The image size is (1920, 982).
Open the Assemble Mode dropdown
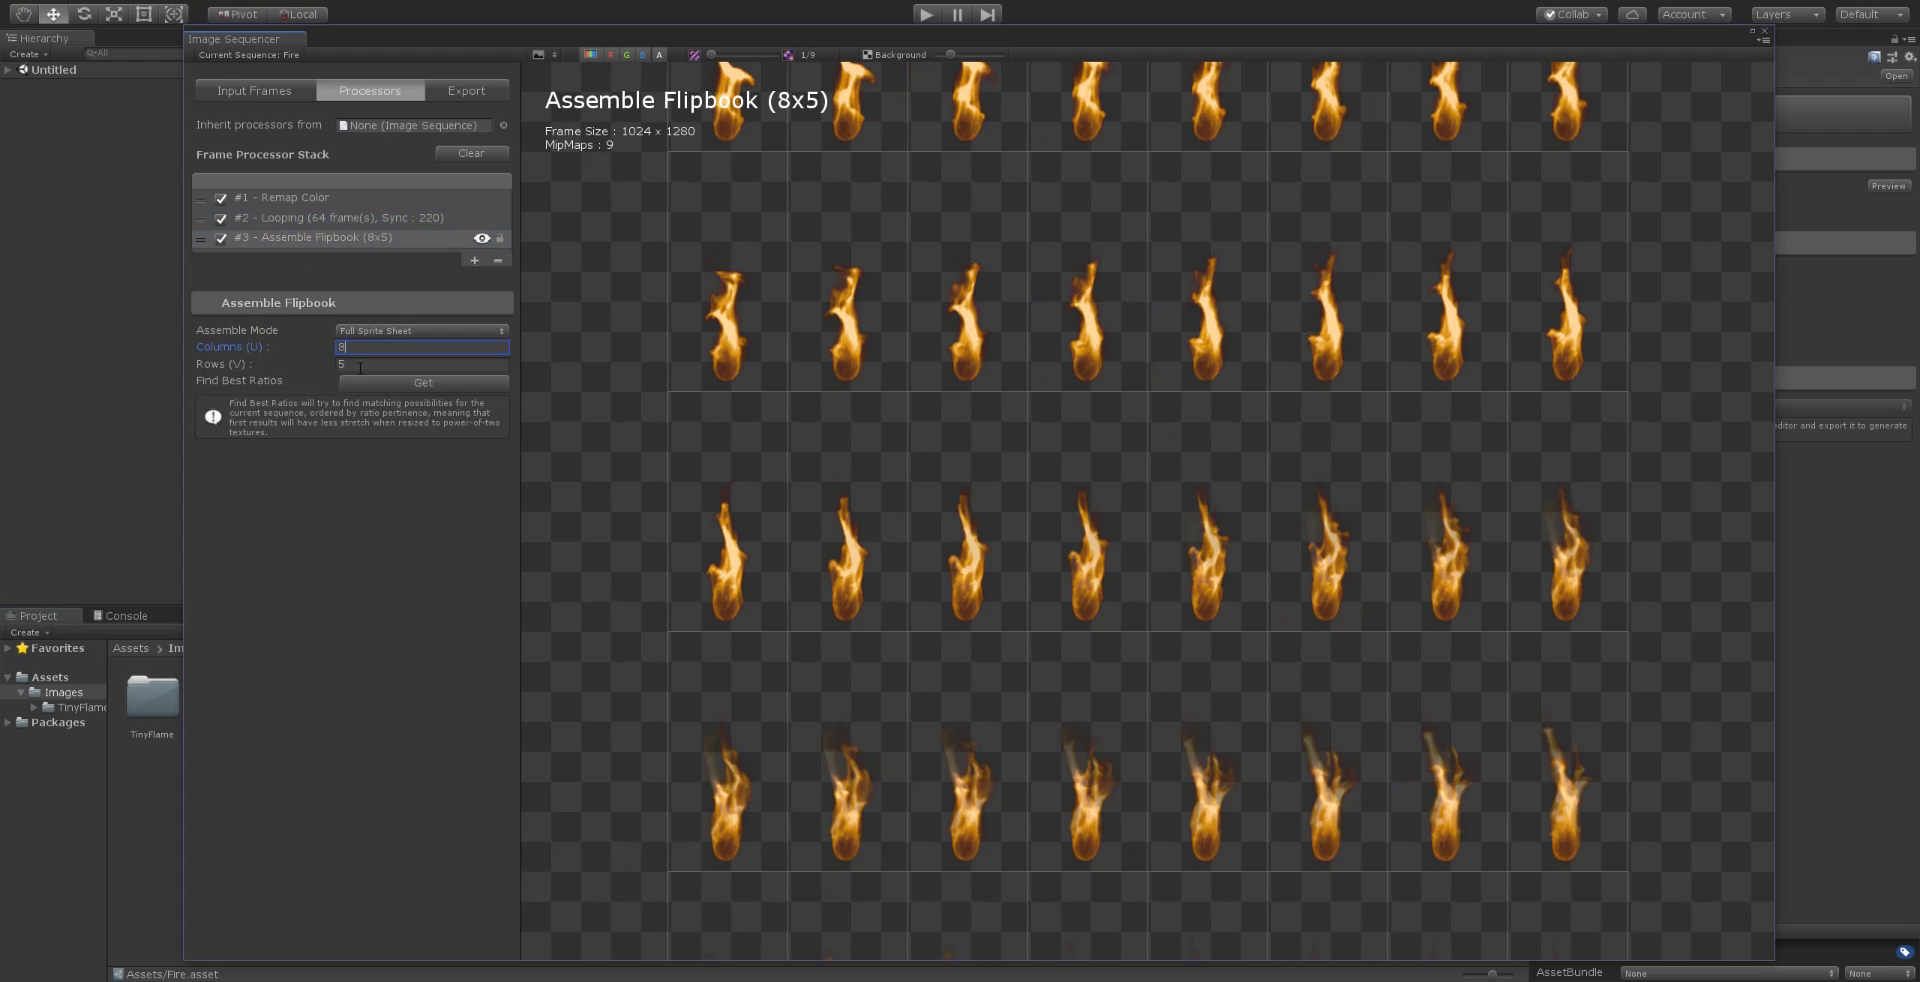tap(422, 330)
